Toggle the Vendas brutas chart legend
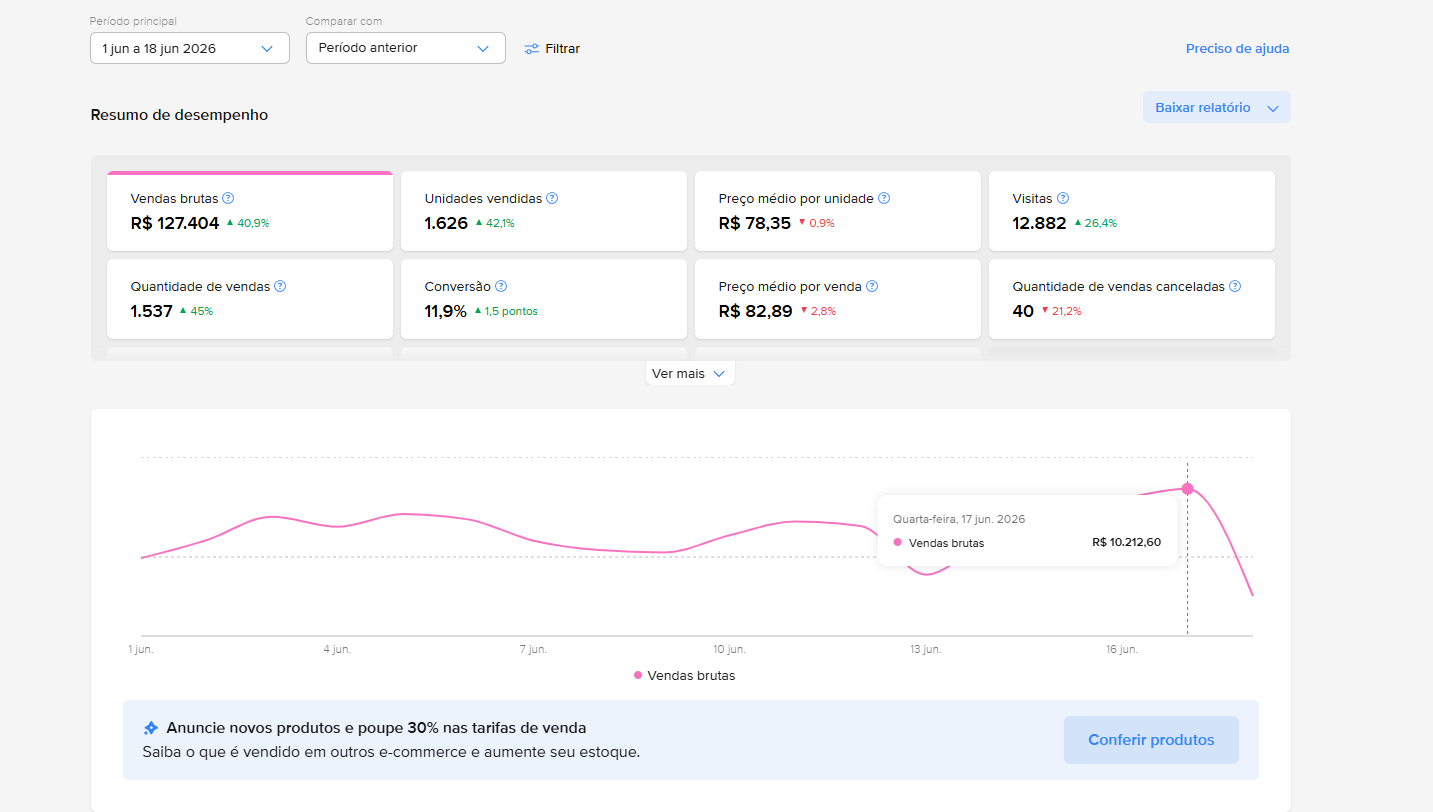 685,676
